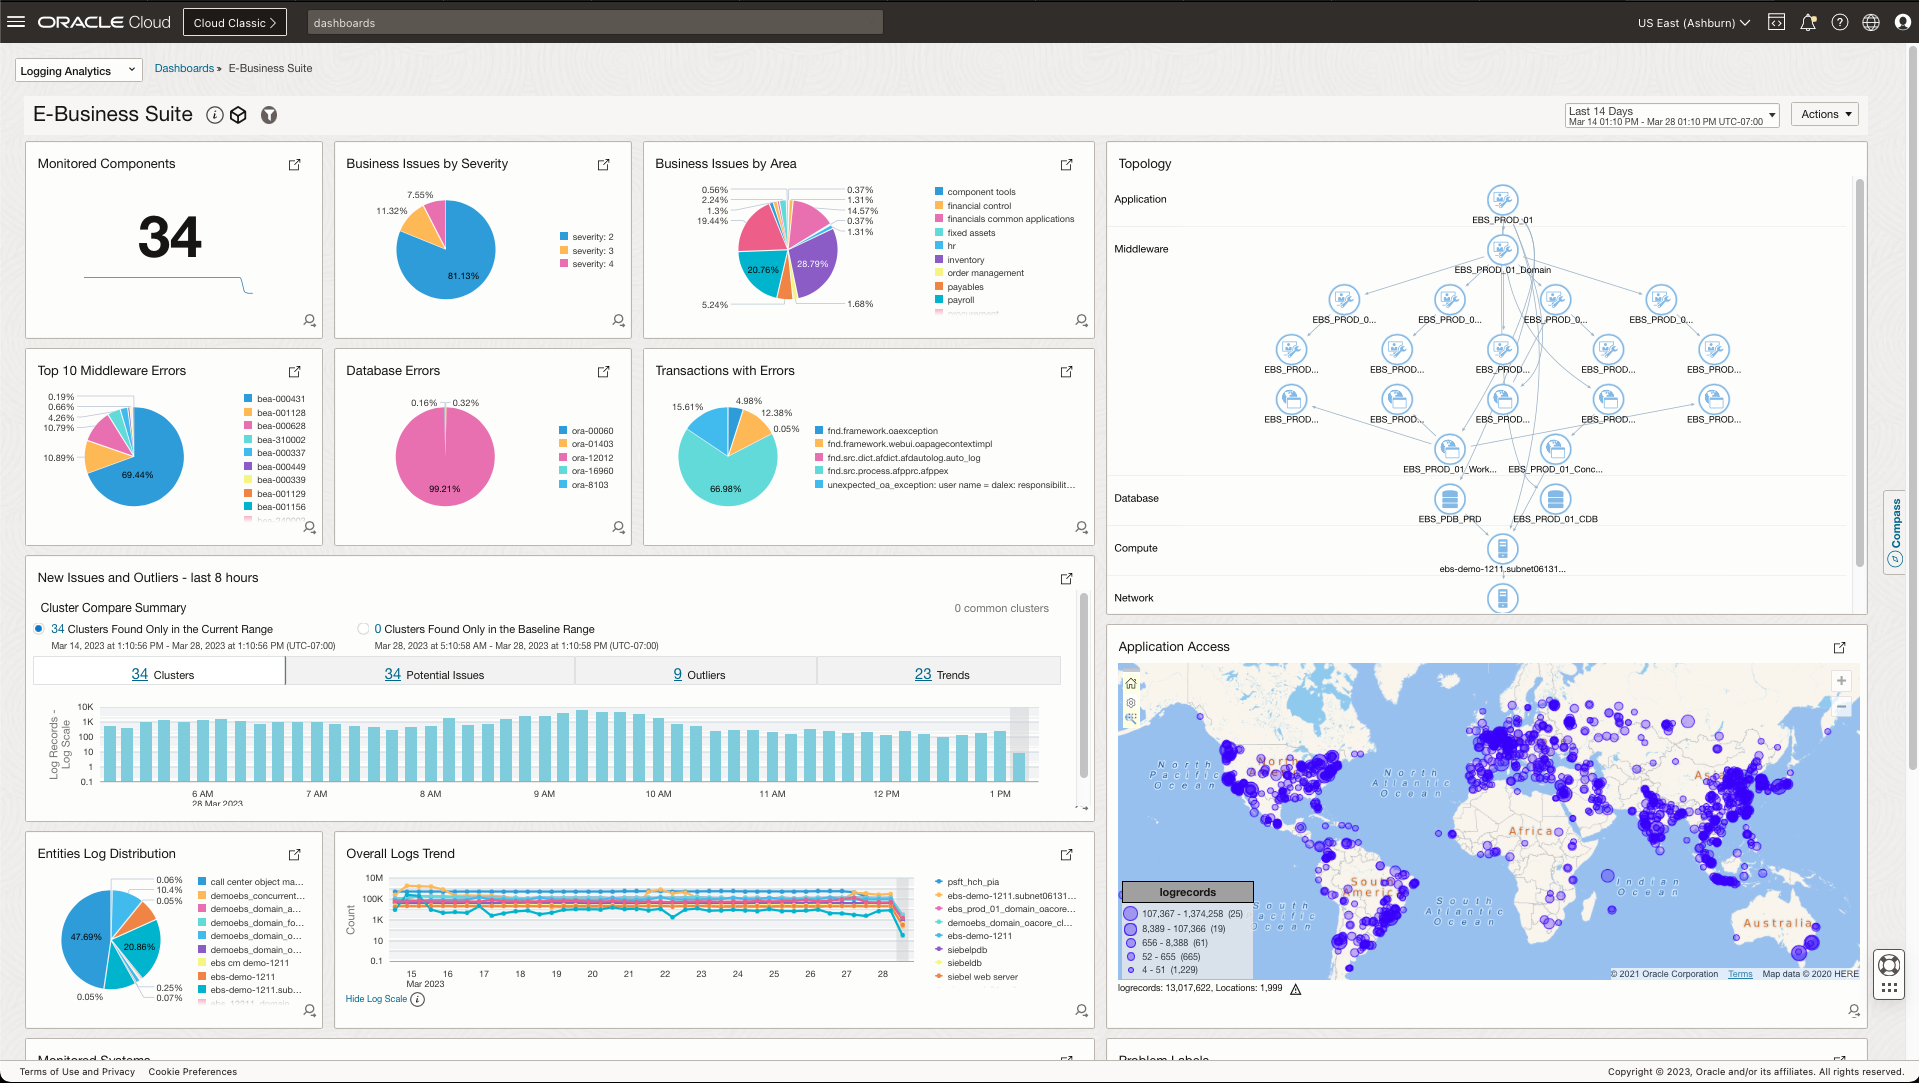This screenshot has width=1919, height=1083.
Task: Pop out the Application Access map widget
Action: coord(1840,648)
